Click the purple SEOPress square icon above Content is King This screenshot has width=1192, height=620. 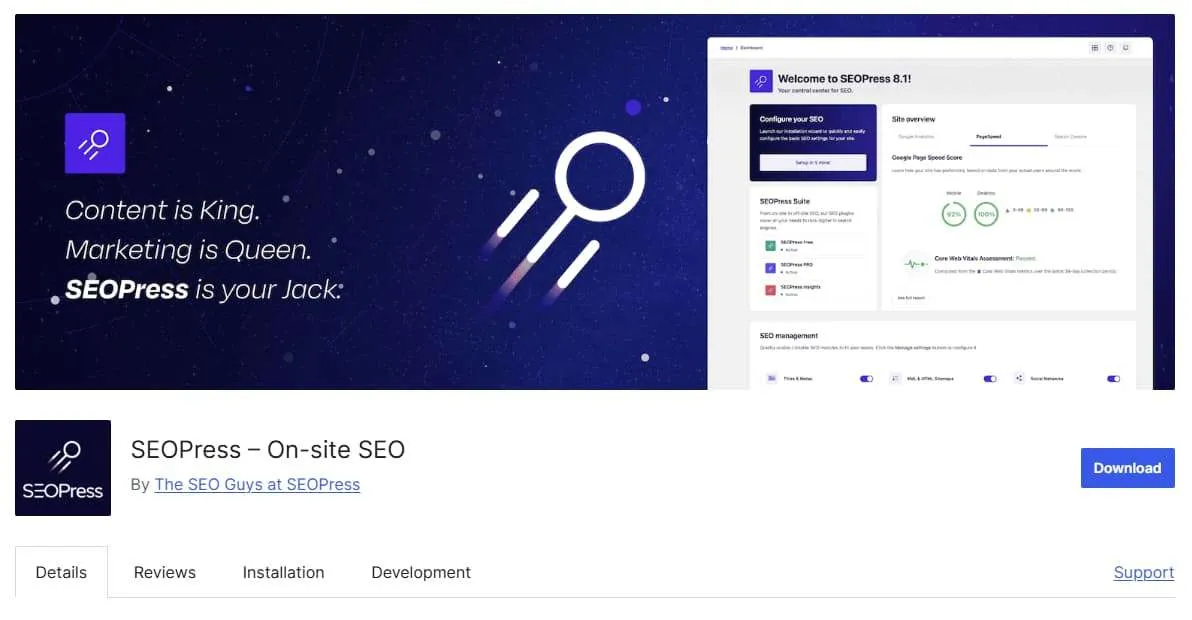point(95,143)
